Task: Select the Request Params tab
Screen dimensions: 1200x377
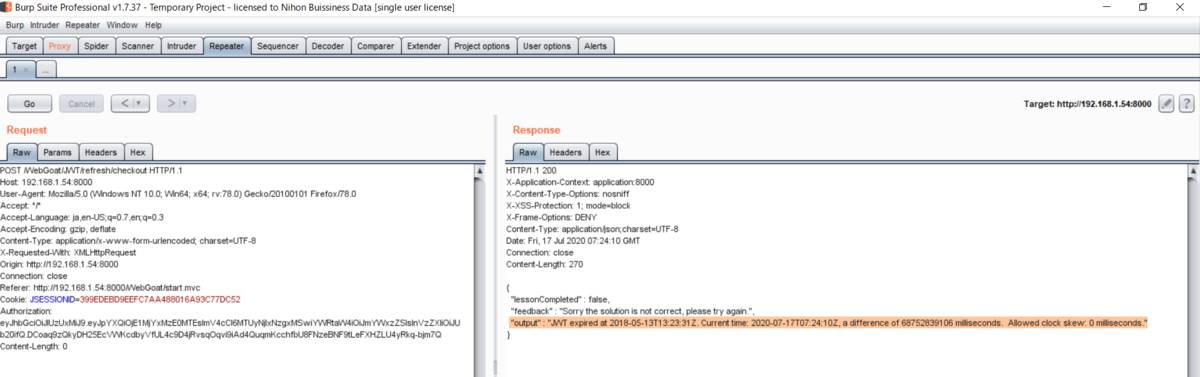Action: (57, 152)
